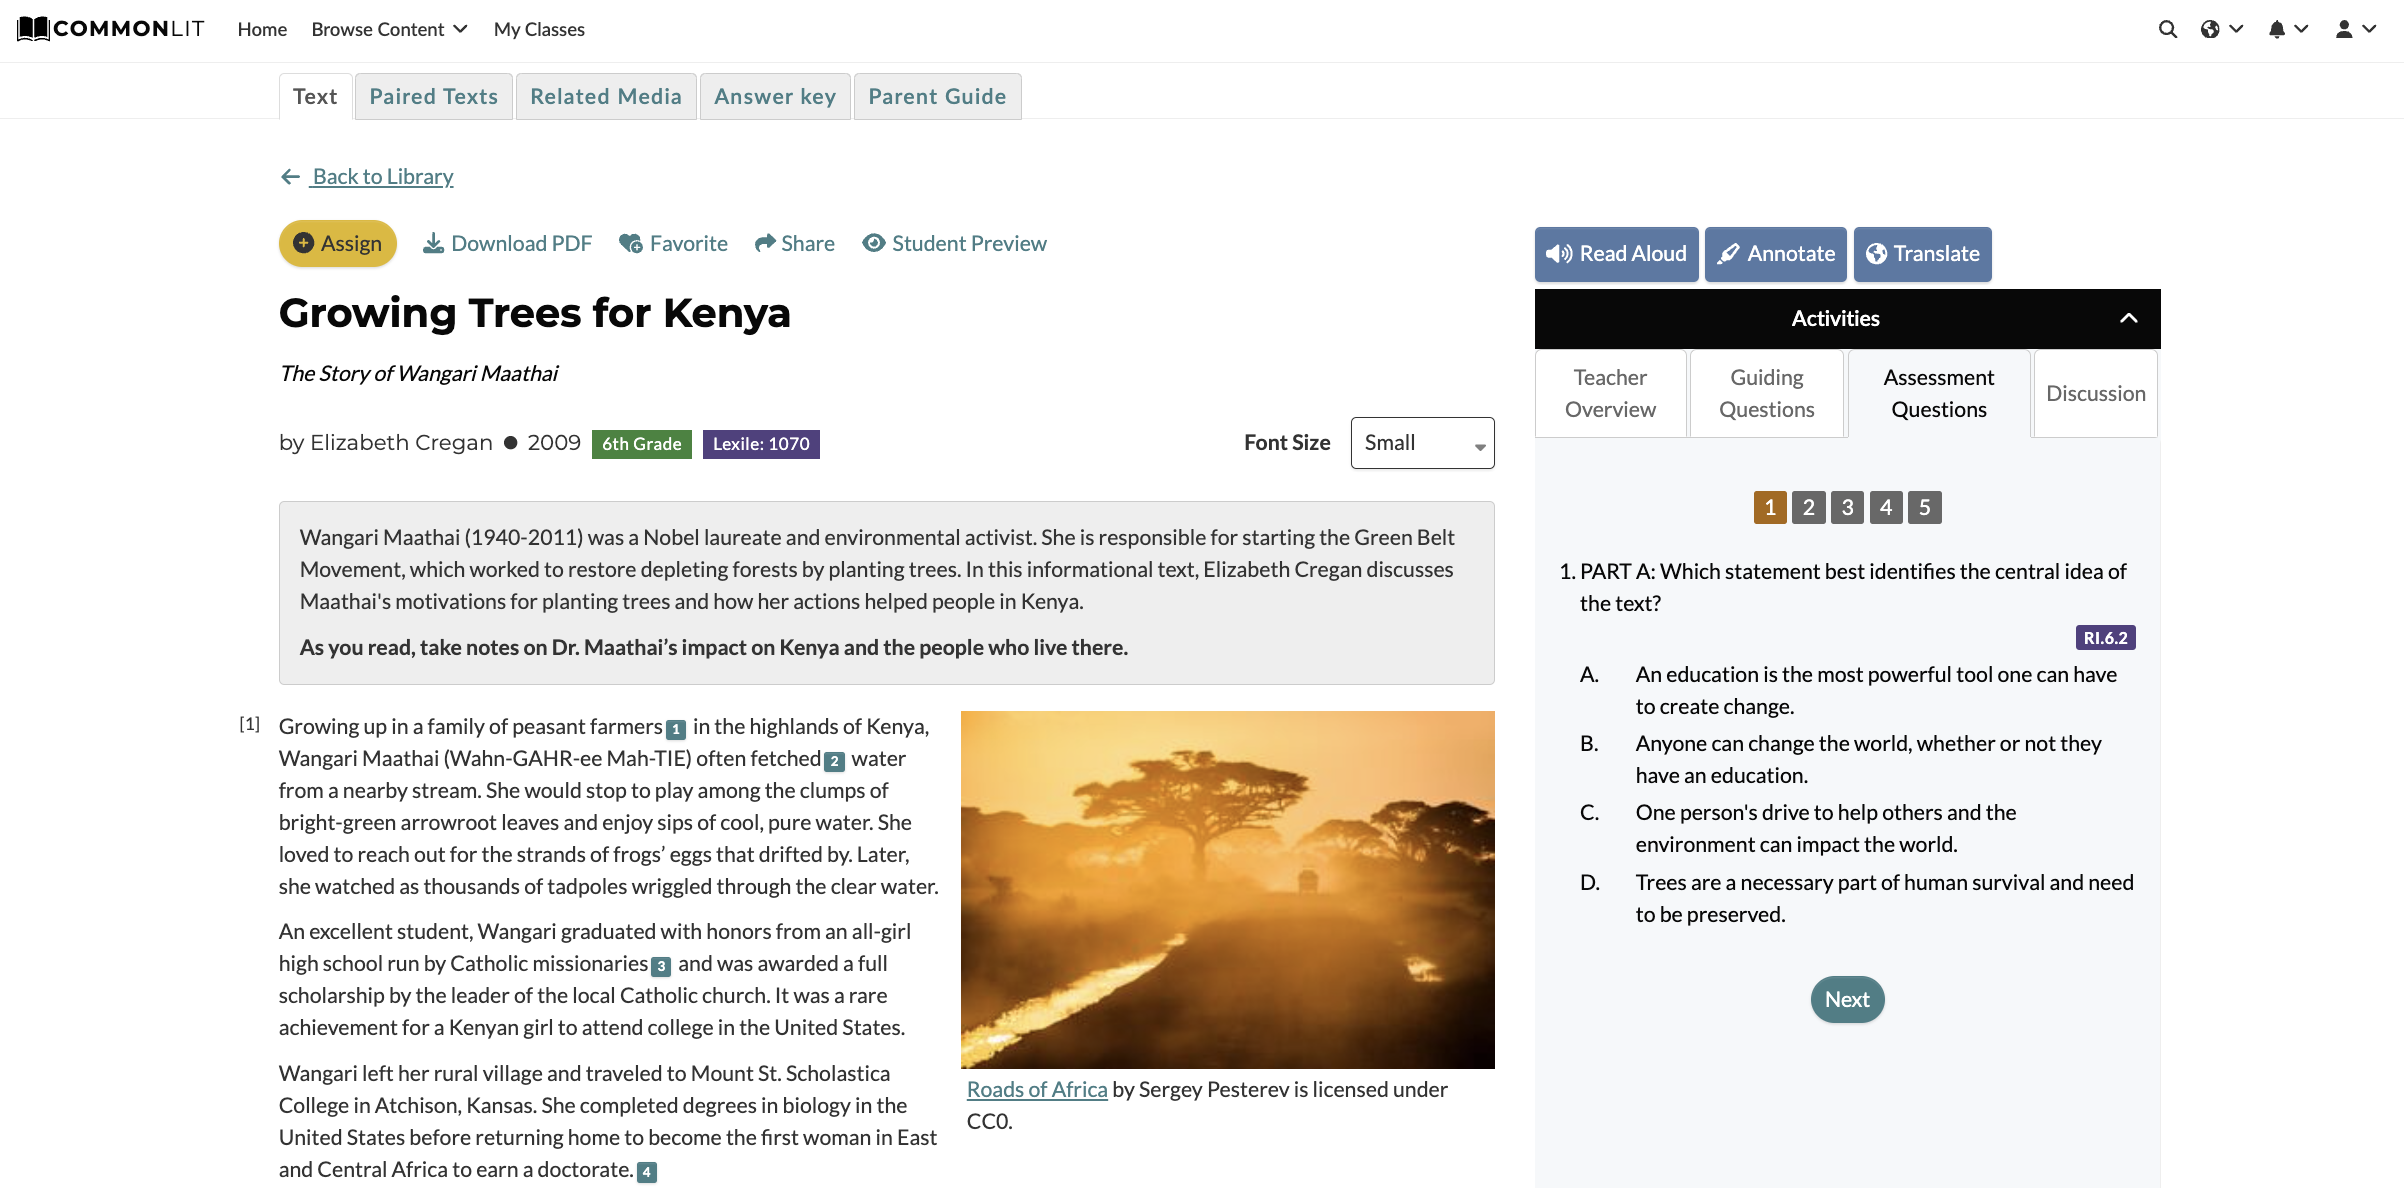
Task: Mark the text as Favorite
Action: tap(673, 244)
